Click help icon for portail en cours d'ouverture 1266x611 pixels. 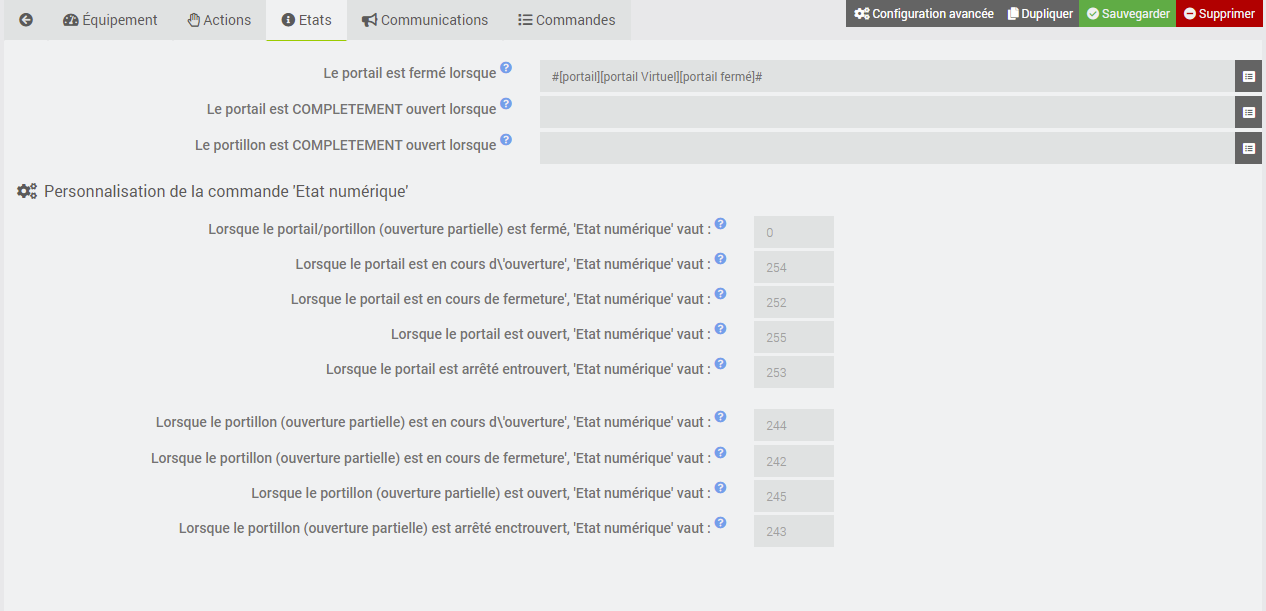click(720, 259)
